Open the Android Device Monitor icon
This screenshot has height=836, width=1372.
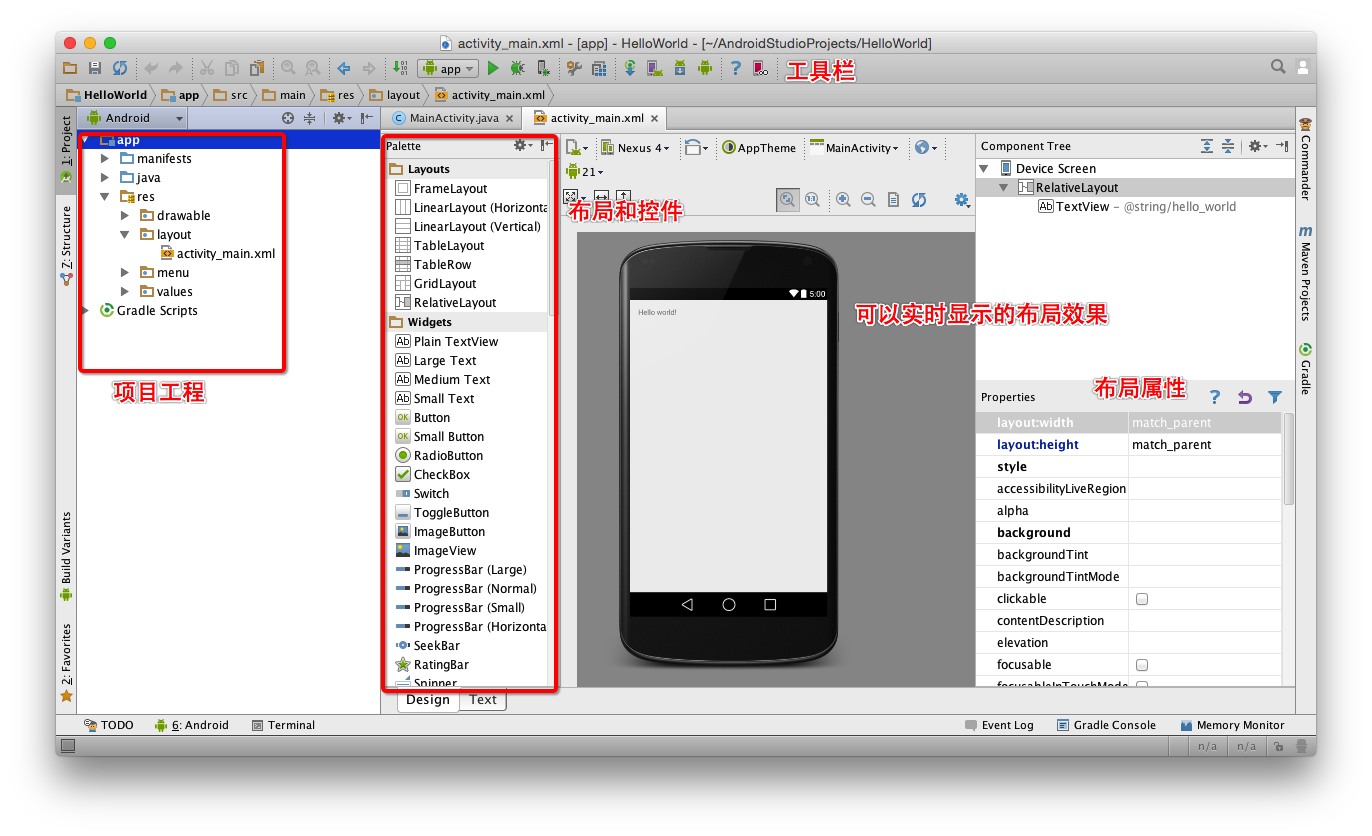point(705,68)
